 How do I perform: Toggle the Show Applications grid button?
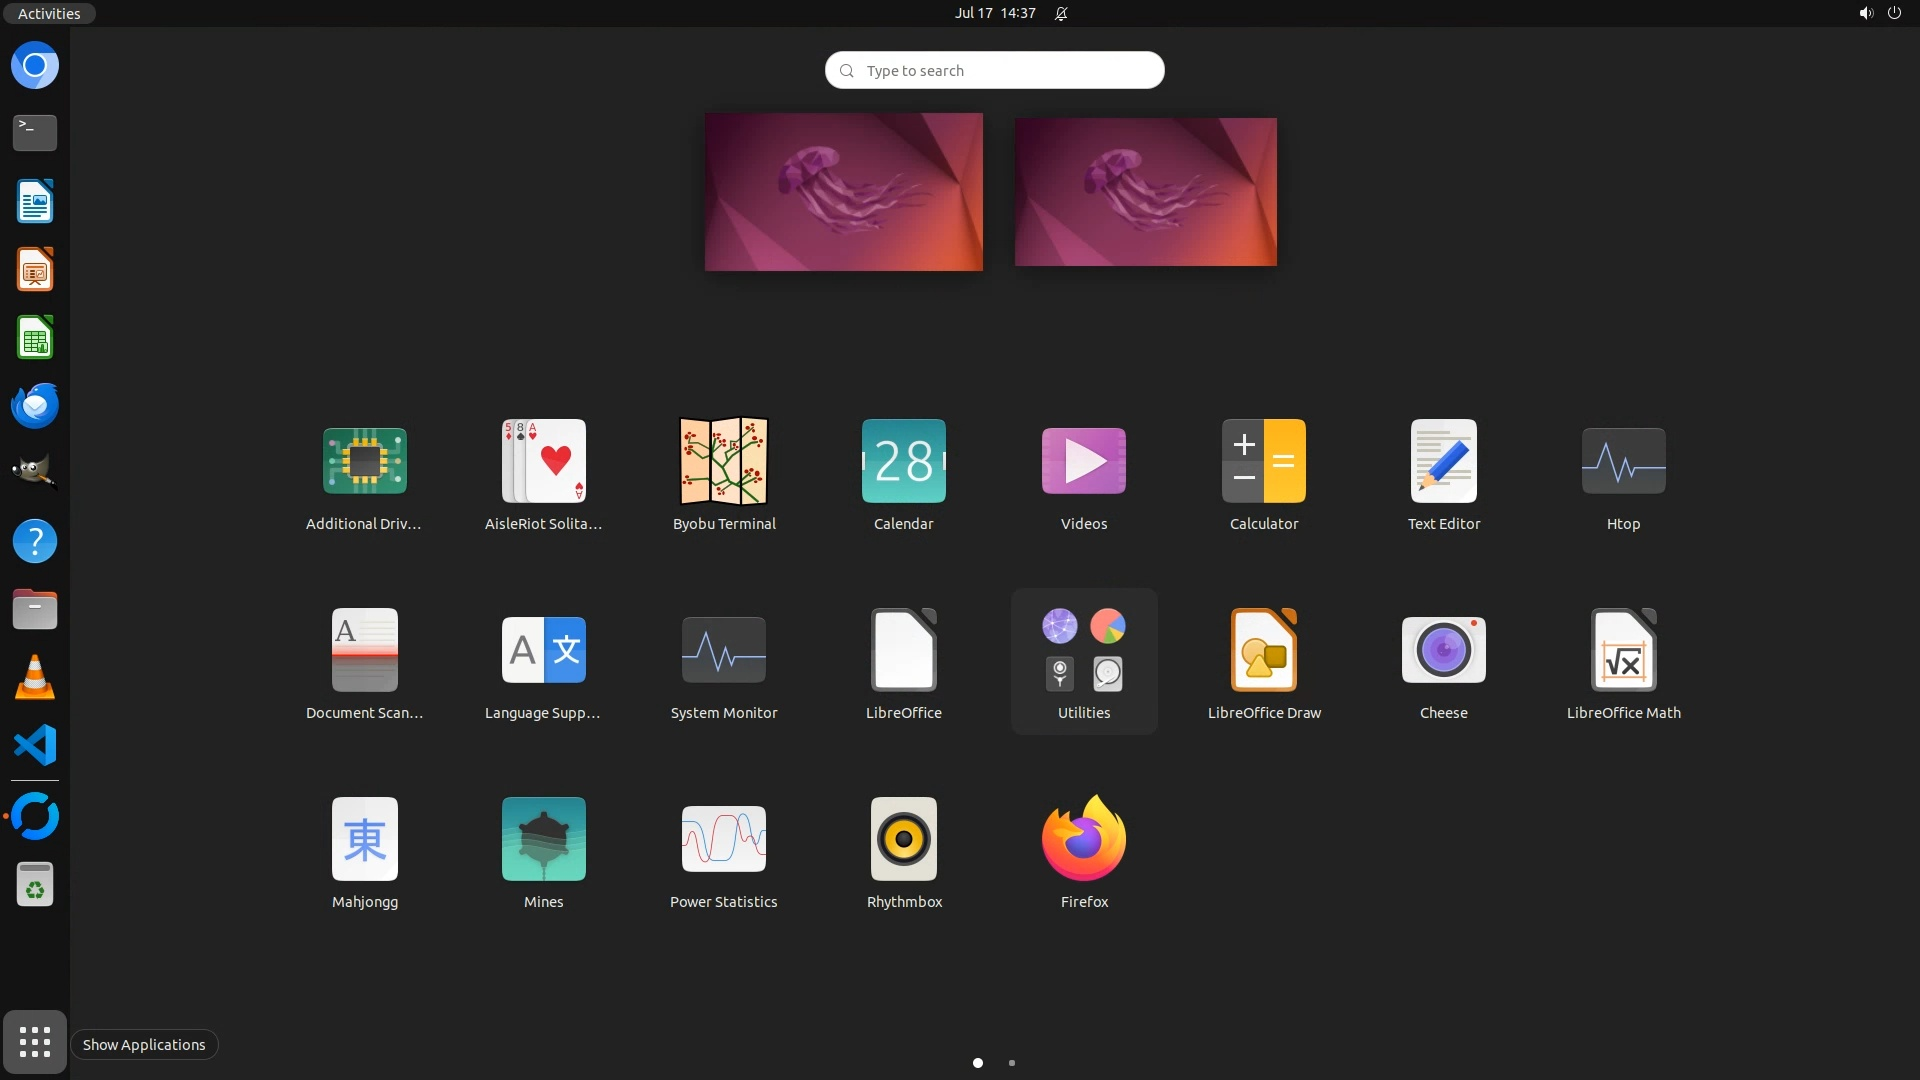coord(35,1042)
